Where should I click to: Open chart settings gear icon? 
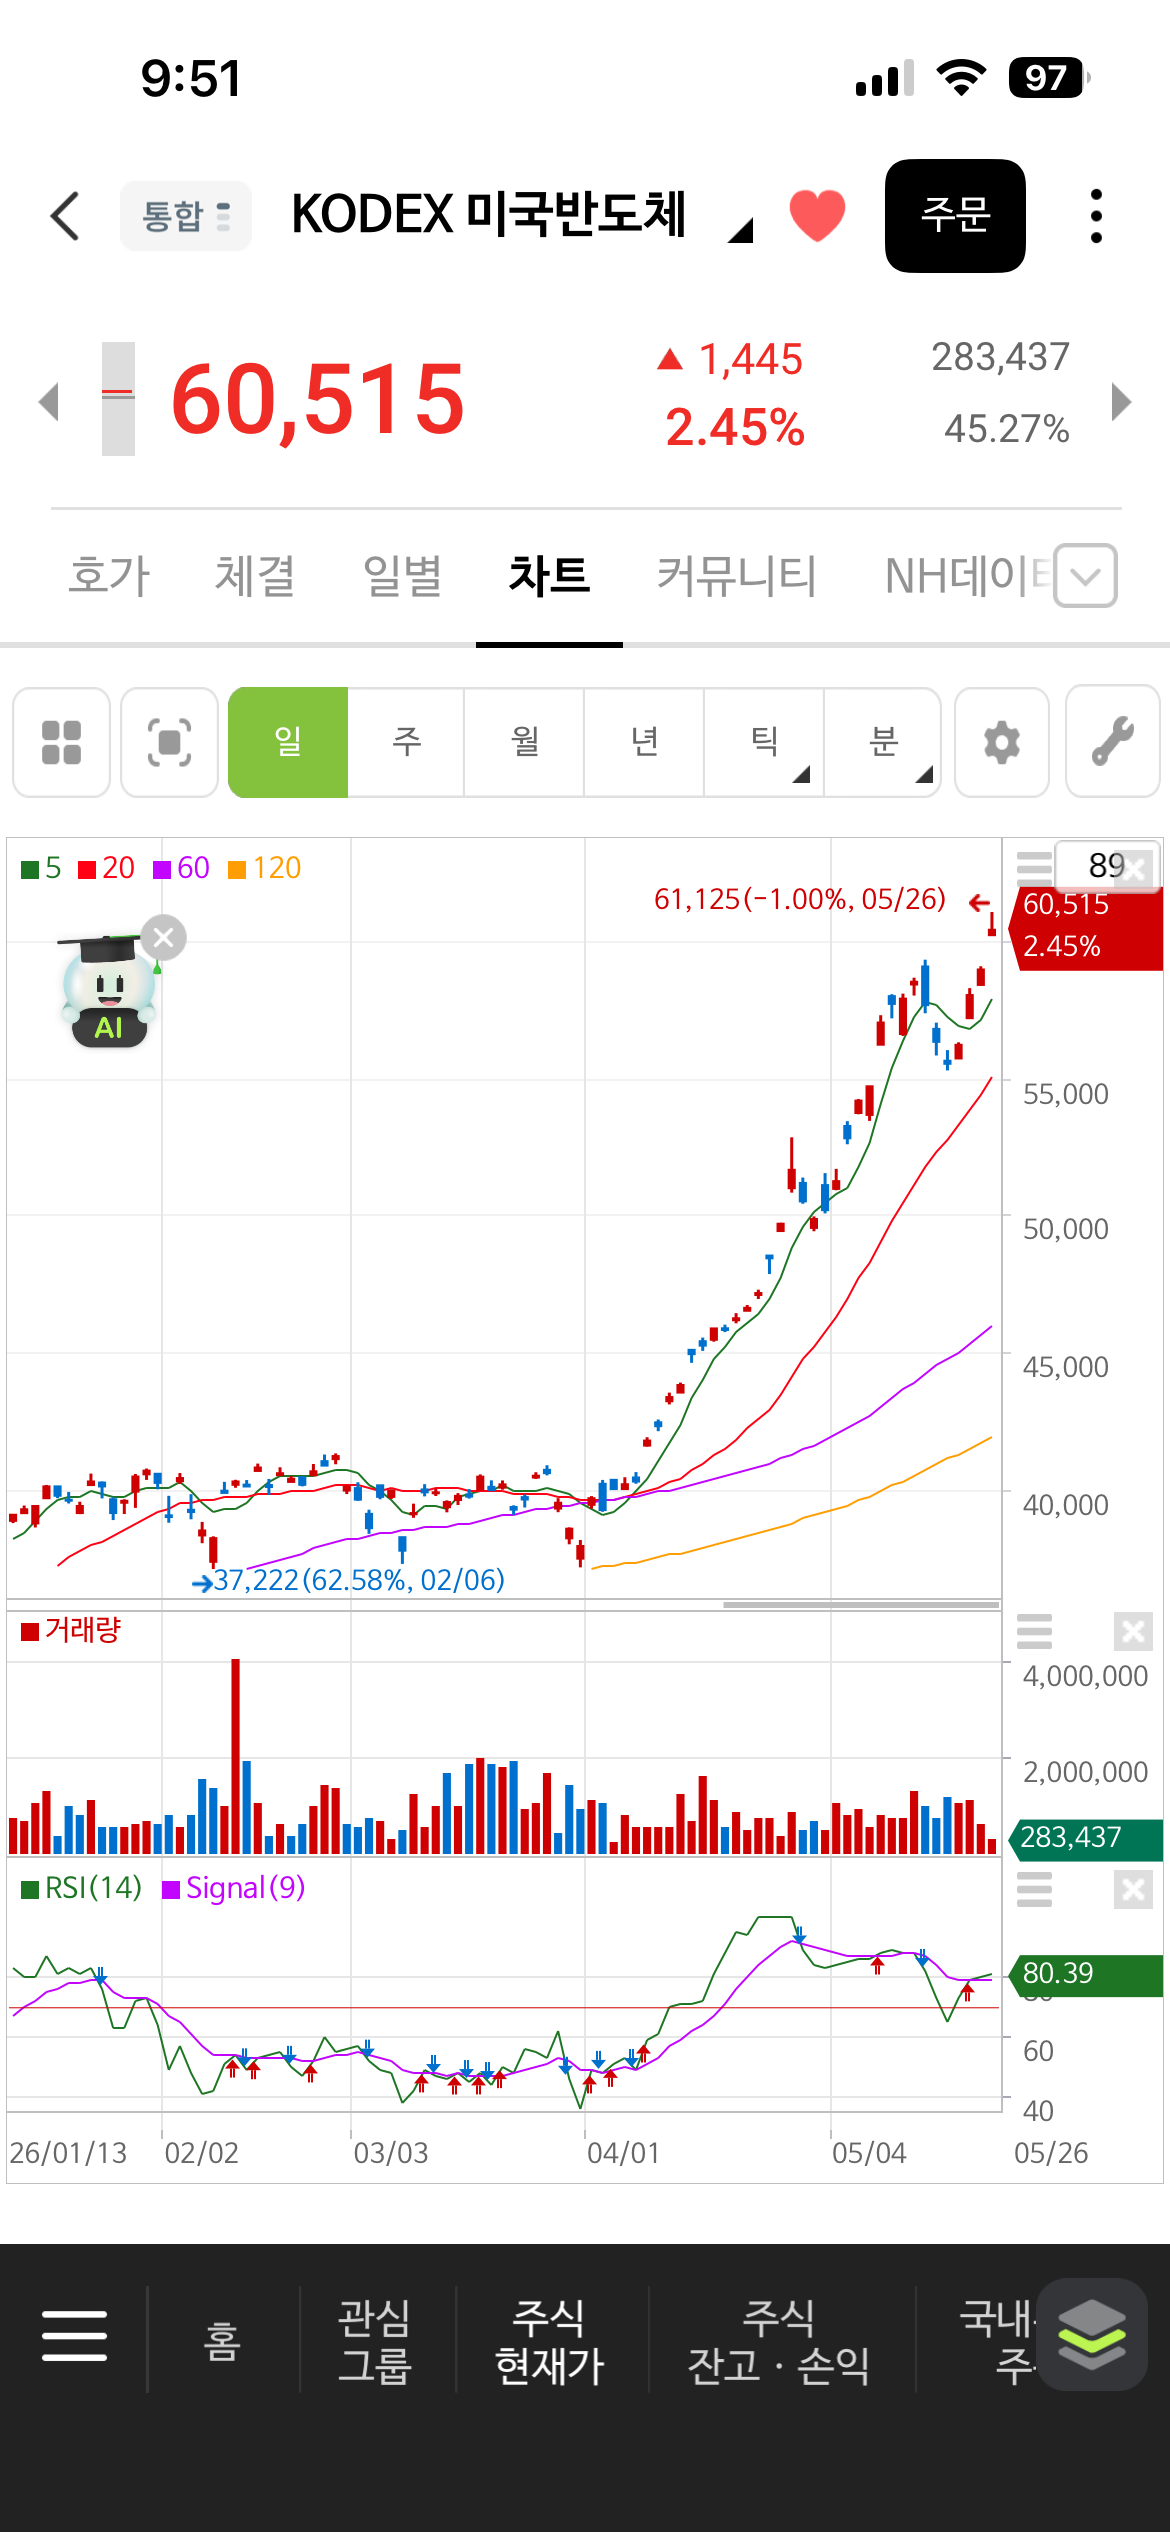coord(1002,742)
